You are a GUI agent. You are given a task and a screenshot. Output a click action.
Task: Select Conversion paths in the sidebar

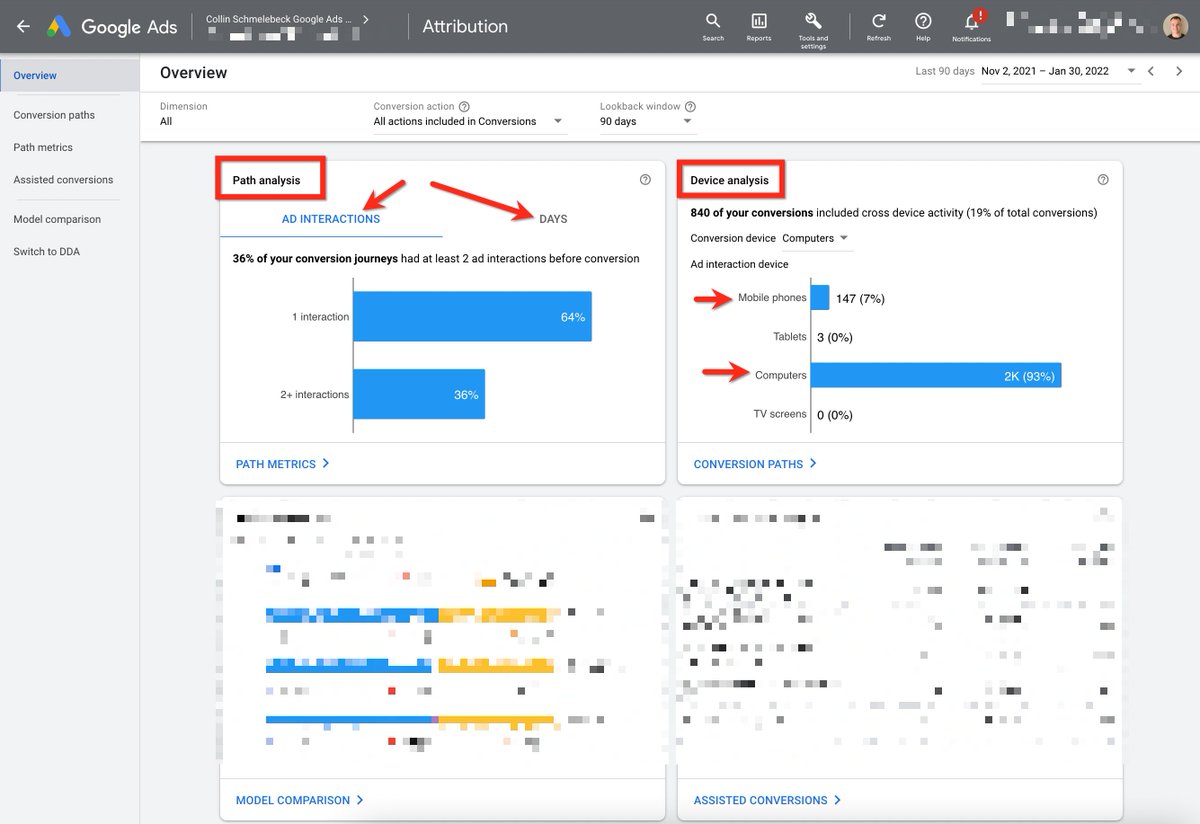54,115
